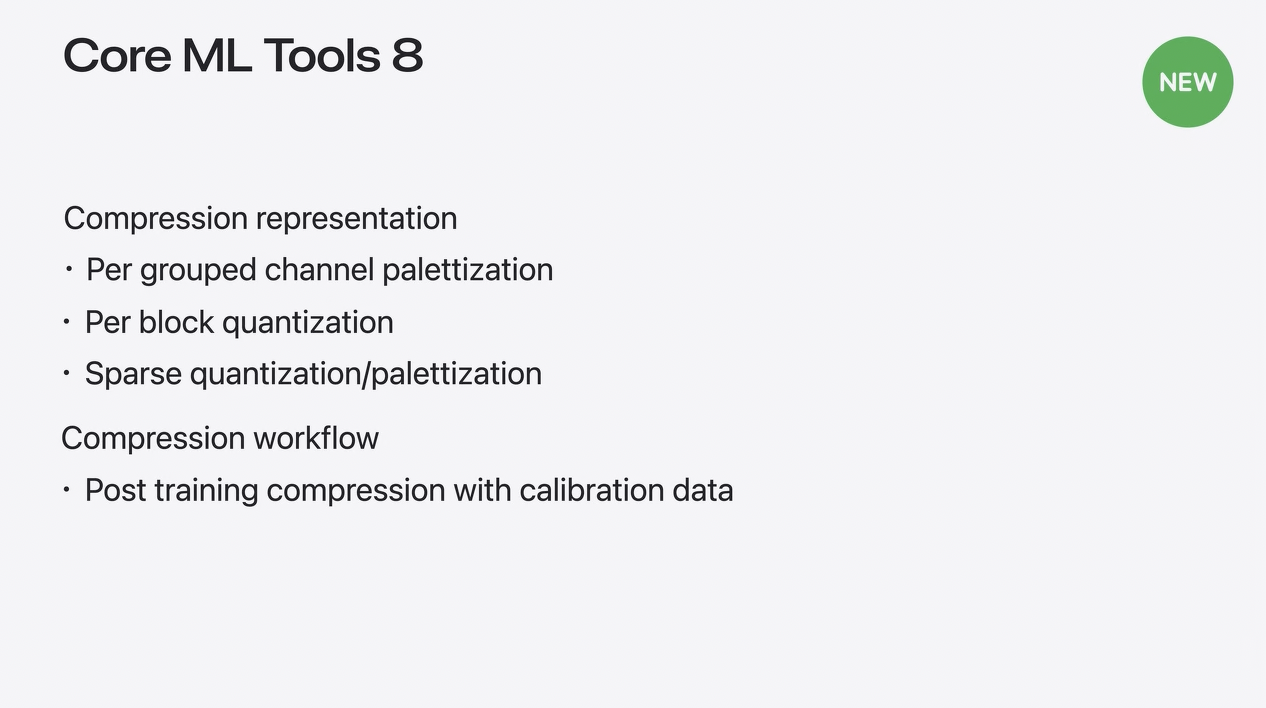Click bullet dot before Per grouped channel
Viewport: 1266px width, 708px height.
tap(68, 269)
